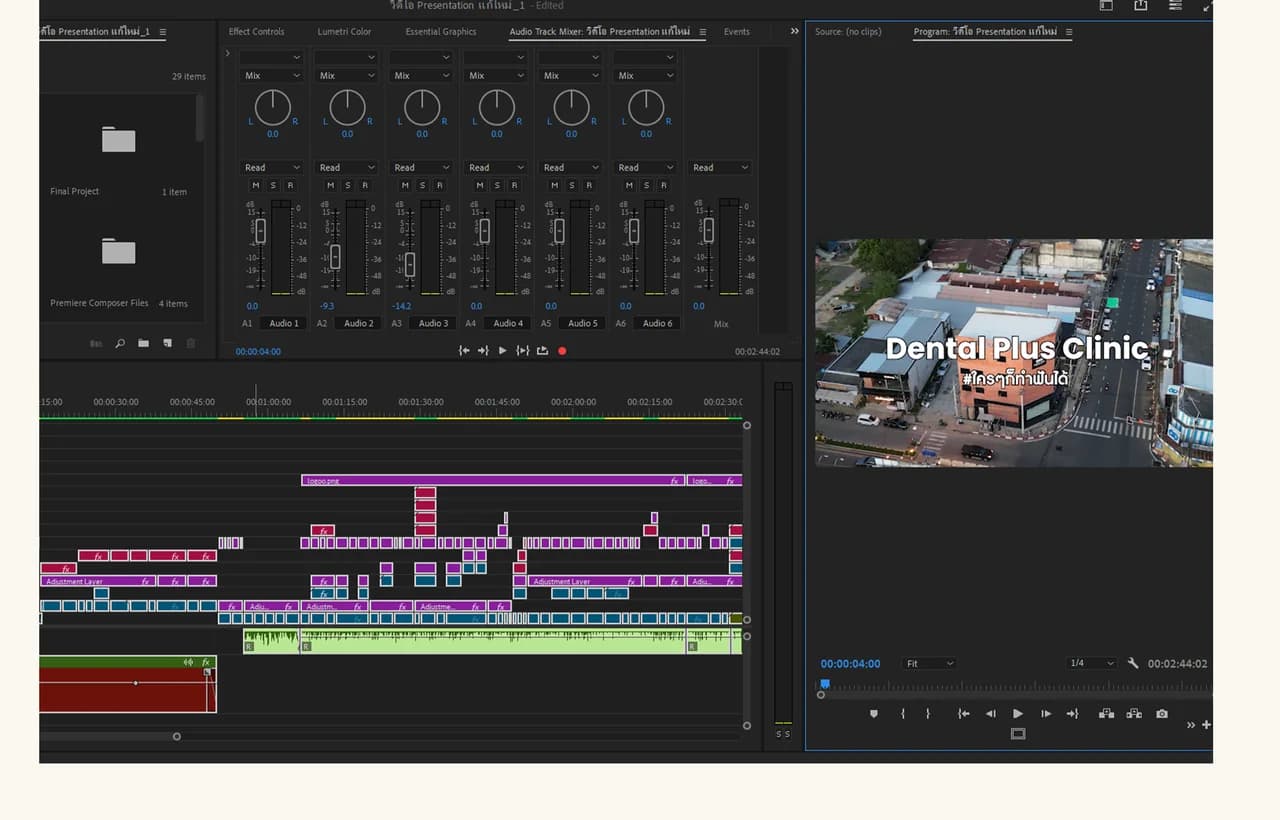Toggle loop playback in Audio Track Mixer

click(542, 351)
